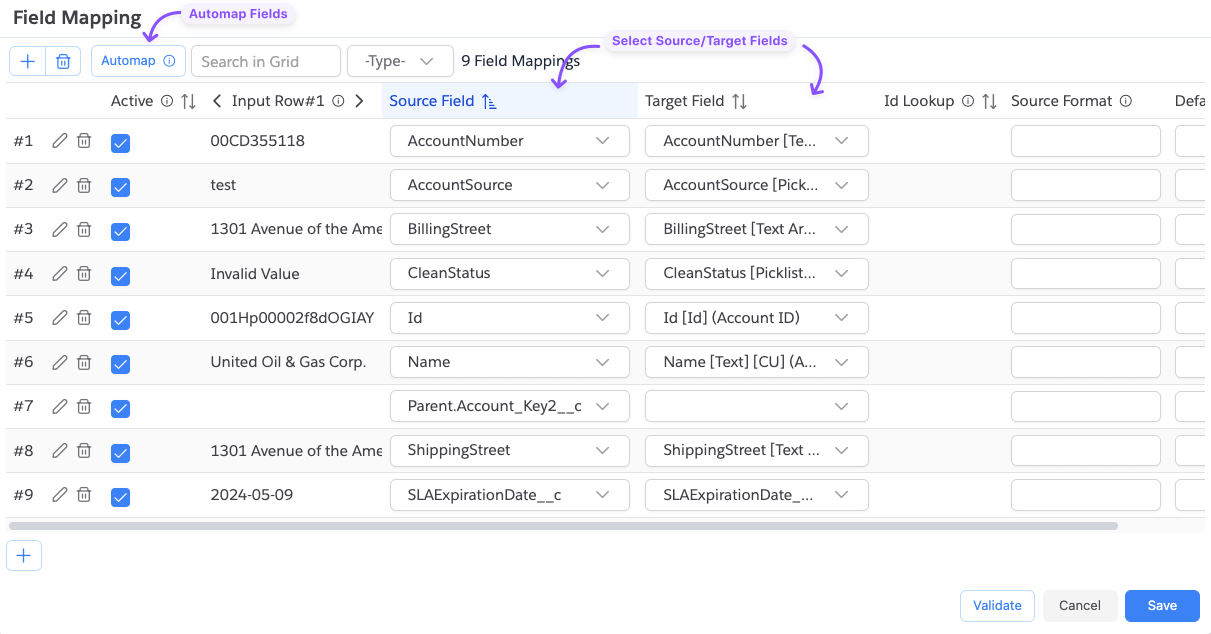Viewport: 1211px width, 634px height.
Task: Click the Save button
Action: (x=1162, y=605)
